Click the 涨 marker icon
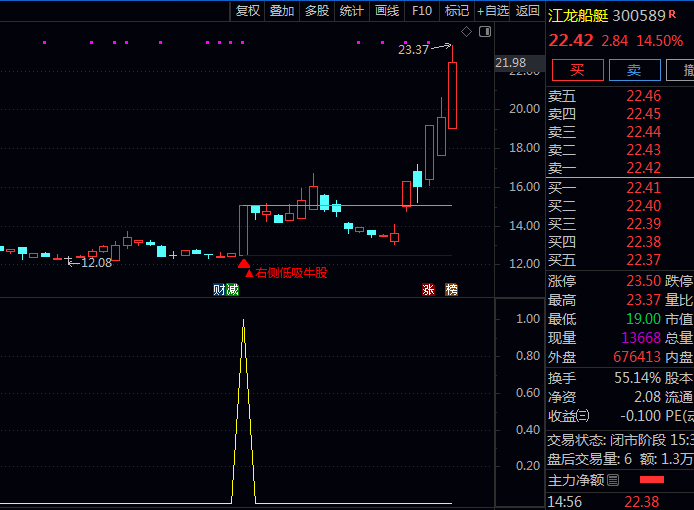The width and height of the screenshot is (694, 510). click(x=428, y=290)
